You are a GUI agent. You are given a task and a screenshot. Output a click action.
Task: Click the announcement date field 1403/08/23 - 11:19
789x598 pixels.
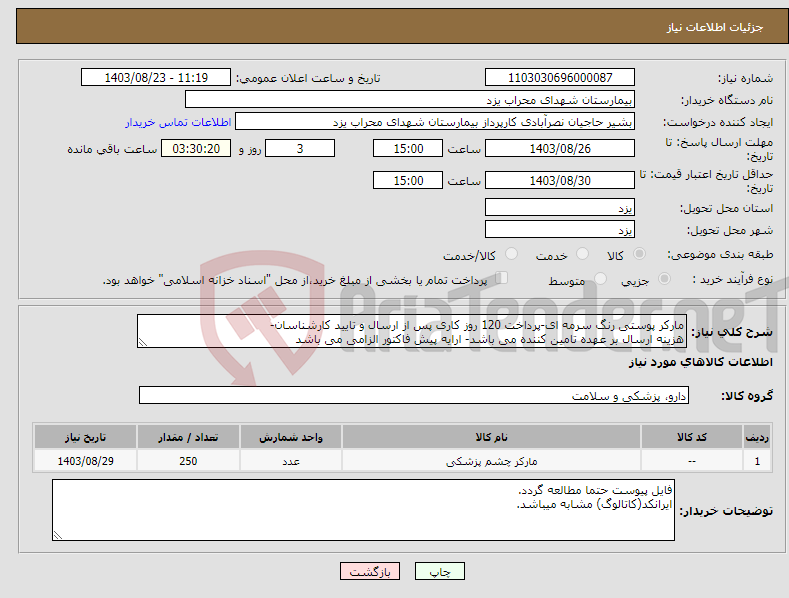click(x=156, y=78)
